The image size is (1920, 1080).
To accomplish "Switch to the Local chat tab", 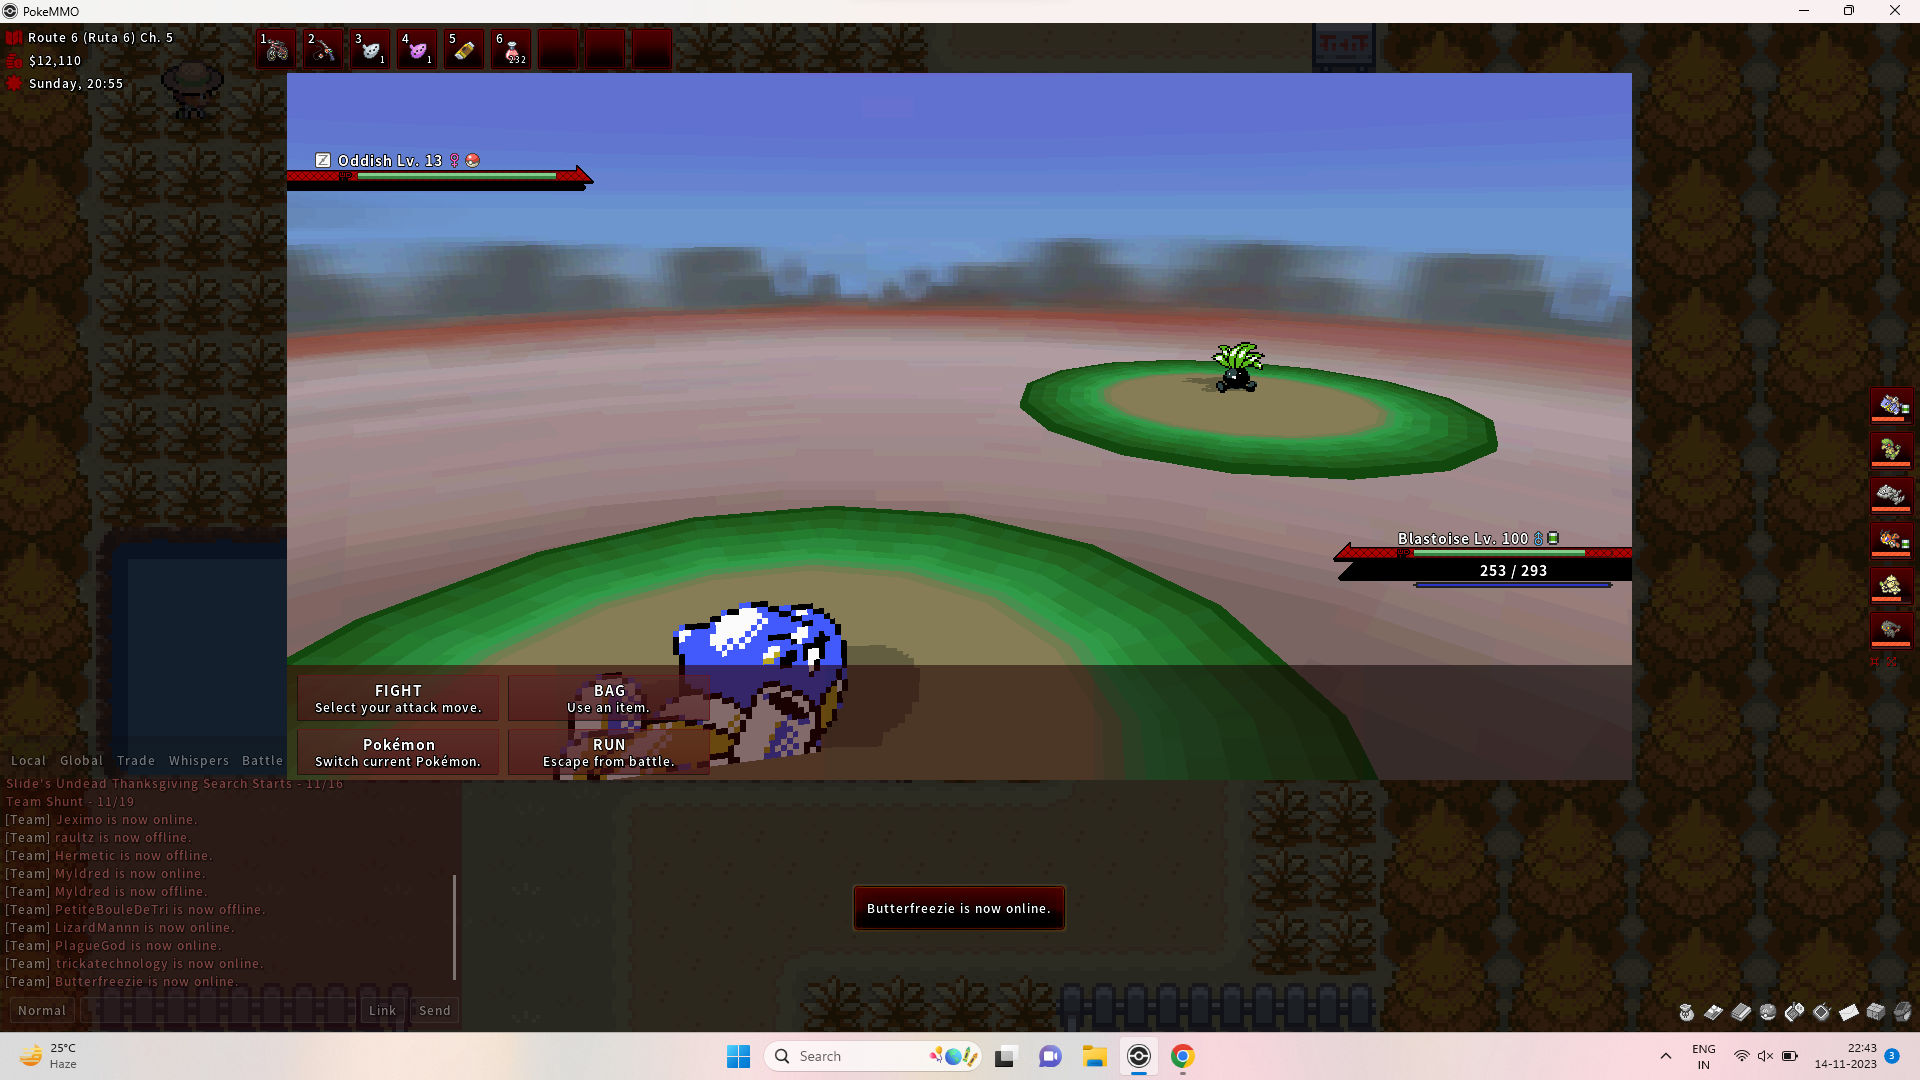I will pyautogui.click(x=28, y=760).
